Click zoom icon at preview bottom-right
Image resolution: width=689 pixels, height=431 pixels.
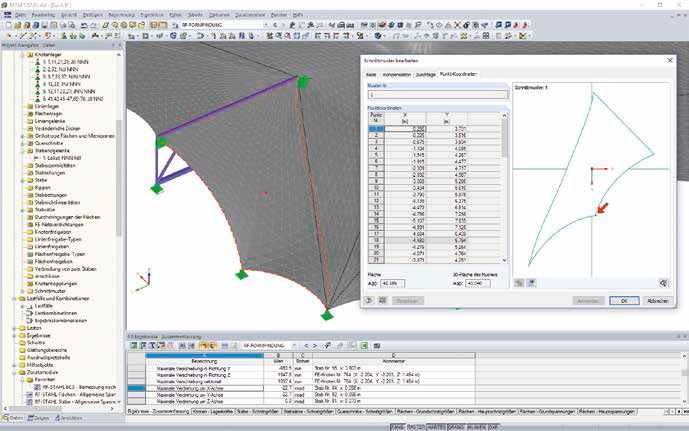(664, 283)
